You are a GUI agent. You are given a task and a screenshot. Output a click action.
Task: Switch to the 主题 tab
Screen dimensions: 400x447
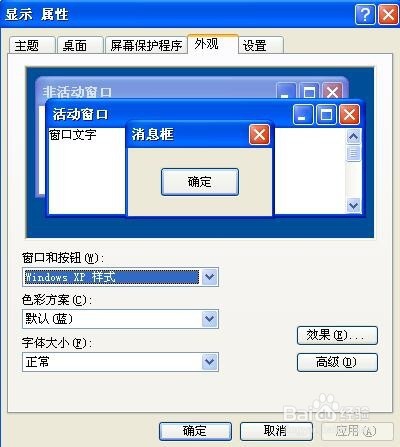pos(32,45)
